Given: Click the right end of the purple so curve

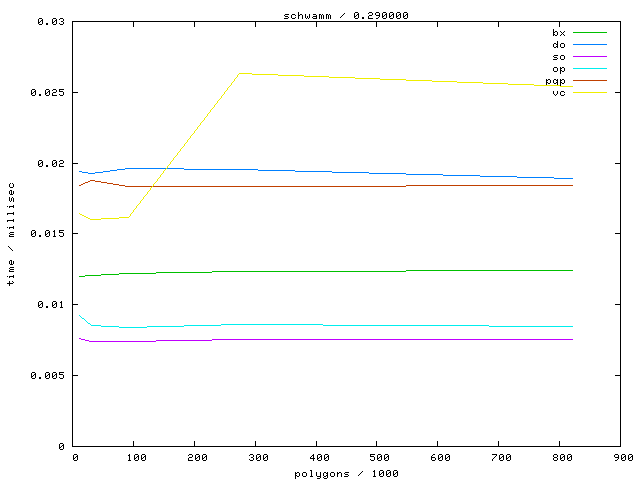Looking at the screenshot, I should click(x=572, y=339).
